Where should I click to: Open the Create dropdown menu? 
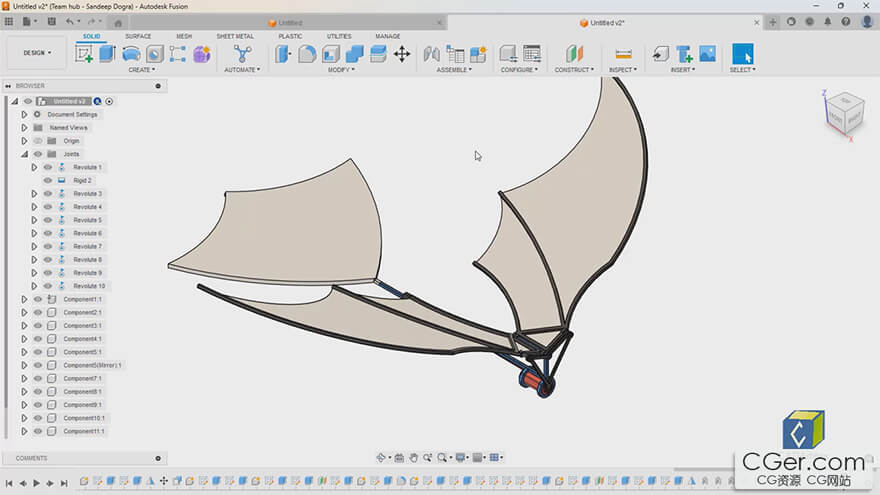pyautogui.click(x=141, y=70)
